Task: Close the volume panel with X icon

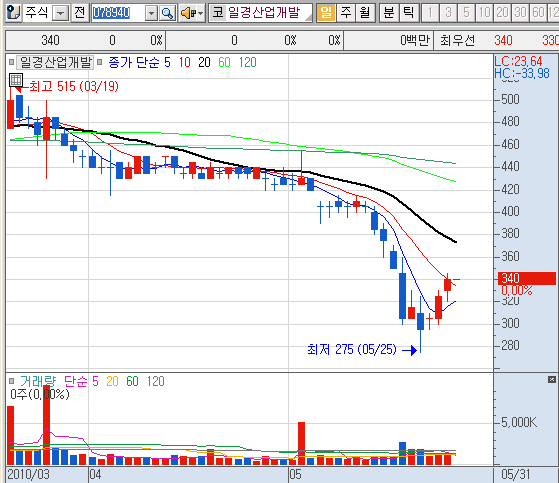Action: 552,380
